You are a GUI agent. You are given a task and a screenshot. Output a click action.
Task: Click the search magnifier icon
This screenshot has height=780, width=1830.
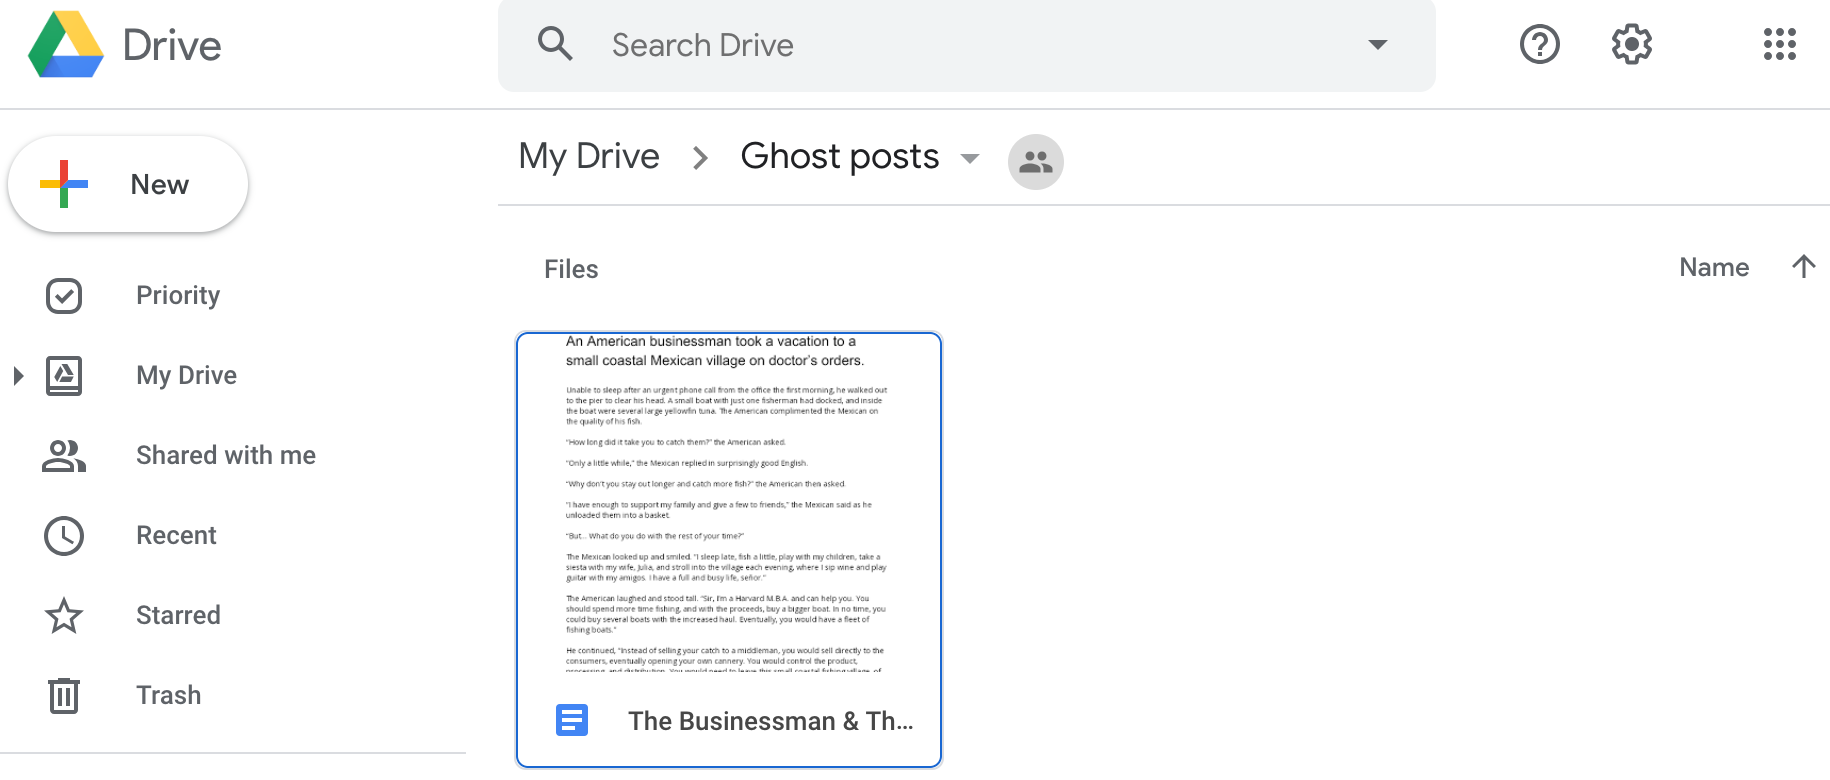click(555, 45)
